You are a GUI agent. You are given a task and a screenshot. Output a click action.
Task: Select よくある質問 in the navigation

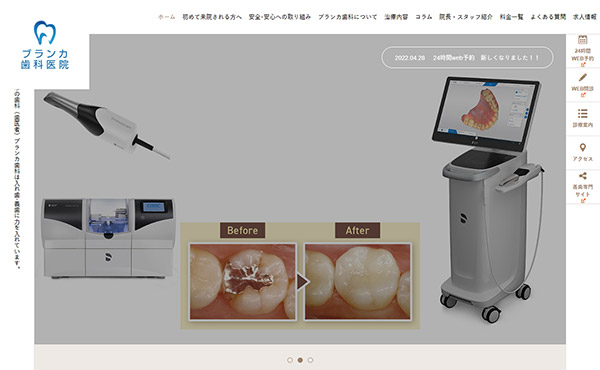point(548,17)
